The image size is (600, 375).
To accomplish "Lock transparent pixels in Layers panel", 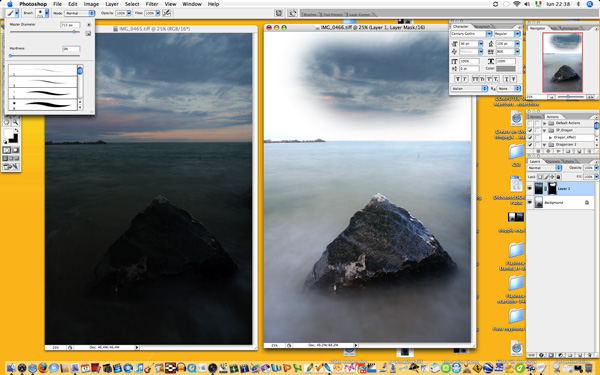I will click(x=540, y=177).
